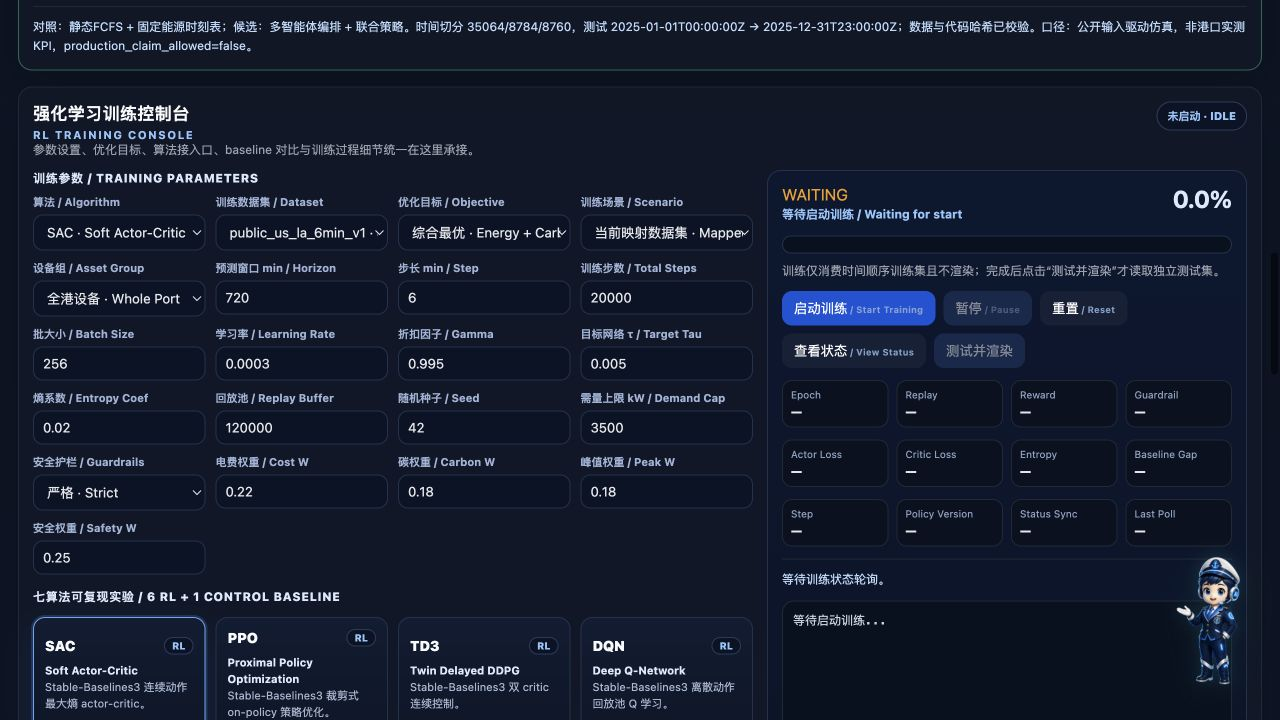The image size is (1280, 720).
Task: Click the Entropy metric tile
Action: [1064, 464]
